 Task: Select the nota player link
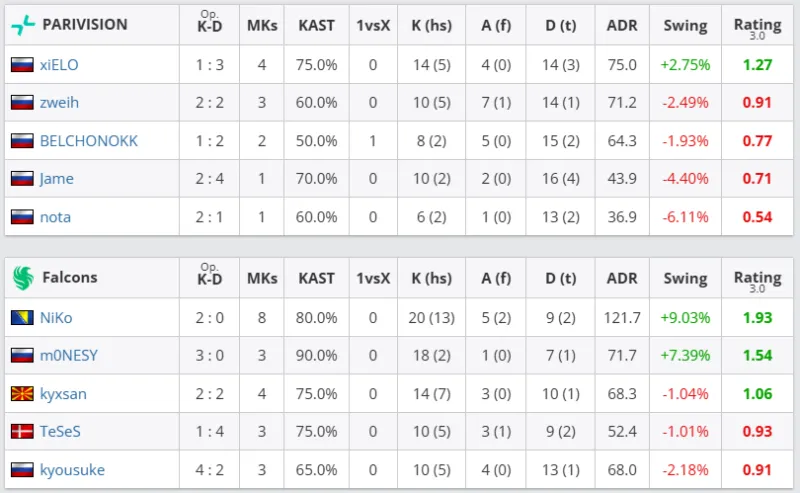pos(55,217)
